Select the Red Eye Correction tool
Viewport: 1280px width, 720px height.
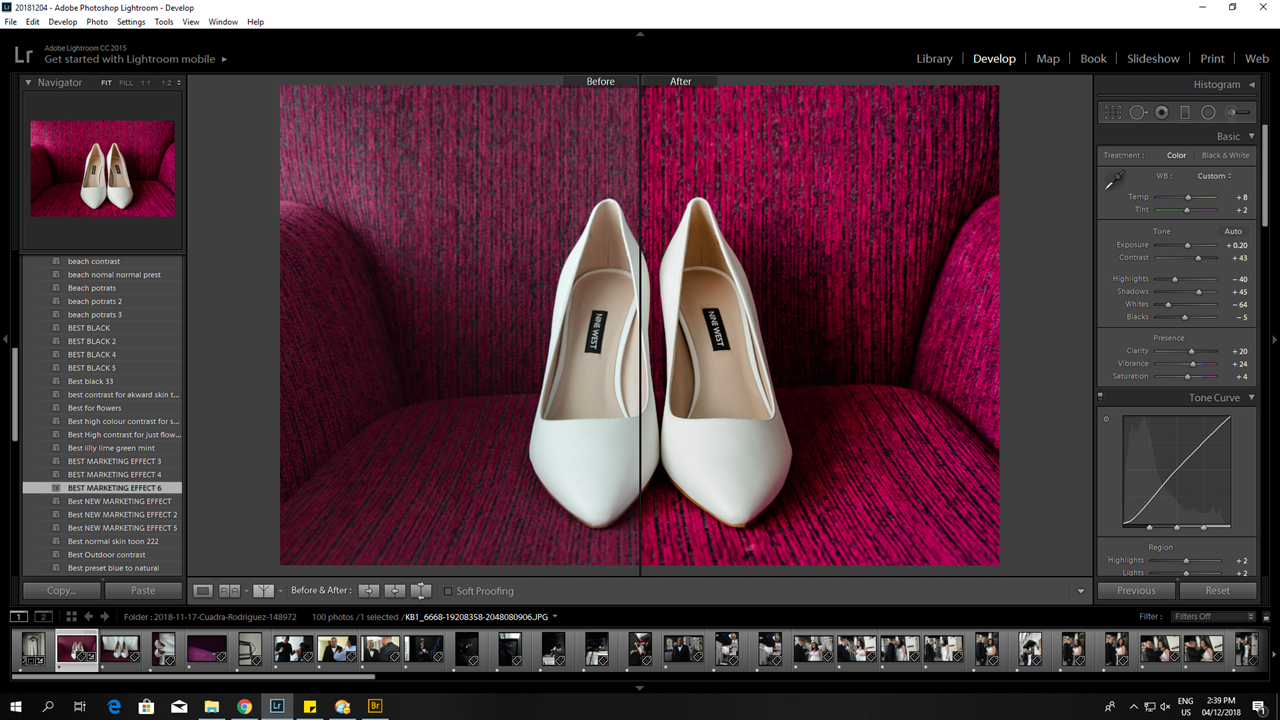coord(1161,113)
